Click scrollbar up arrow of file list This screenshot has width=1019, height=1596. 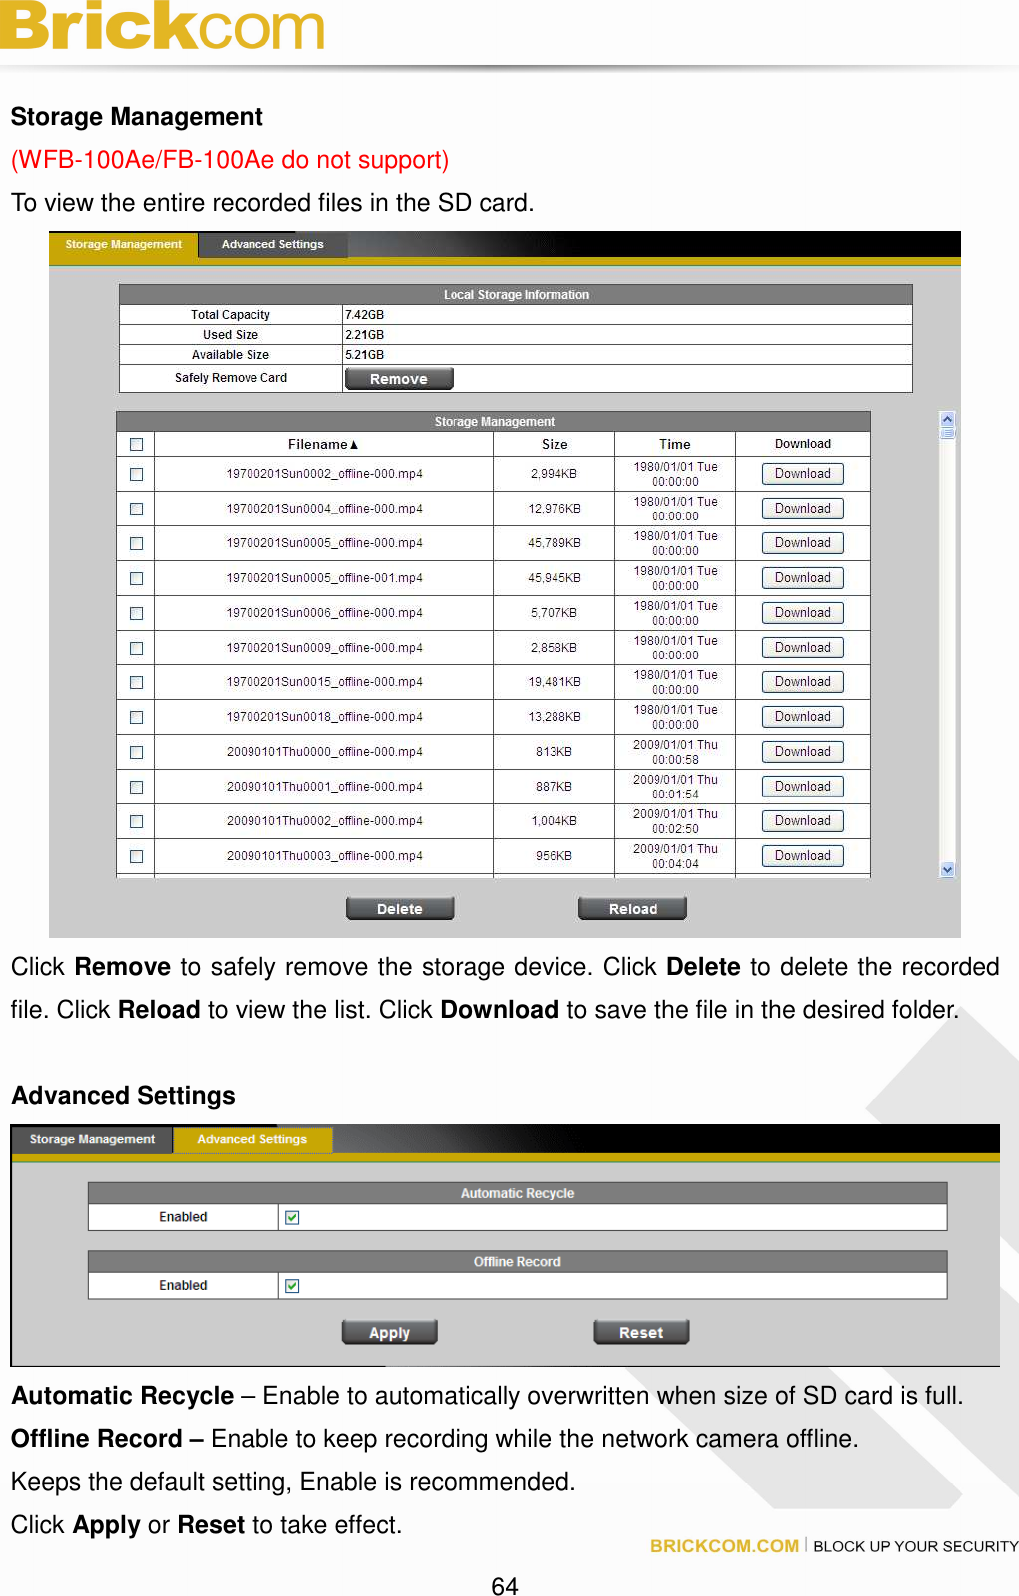(948, 419)
